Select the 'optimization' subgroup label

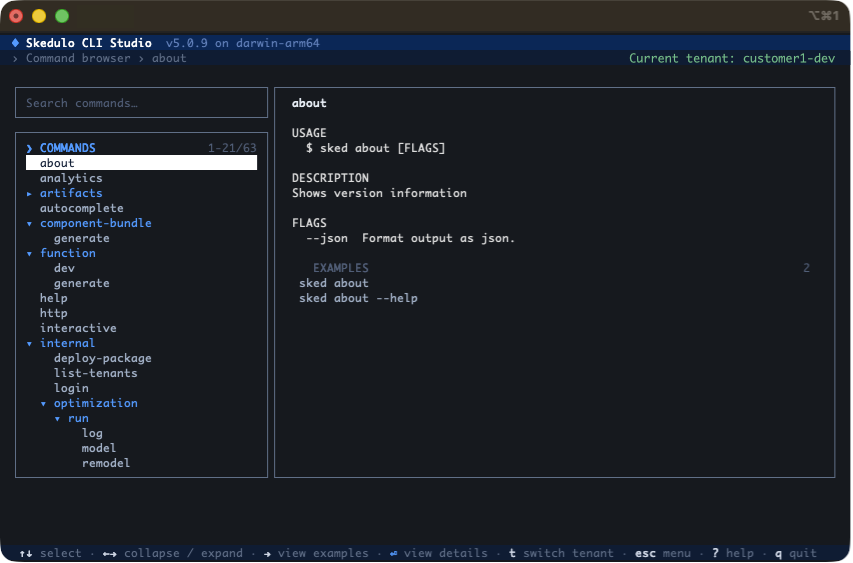point(96,403)
